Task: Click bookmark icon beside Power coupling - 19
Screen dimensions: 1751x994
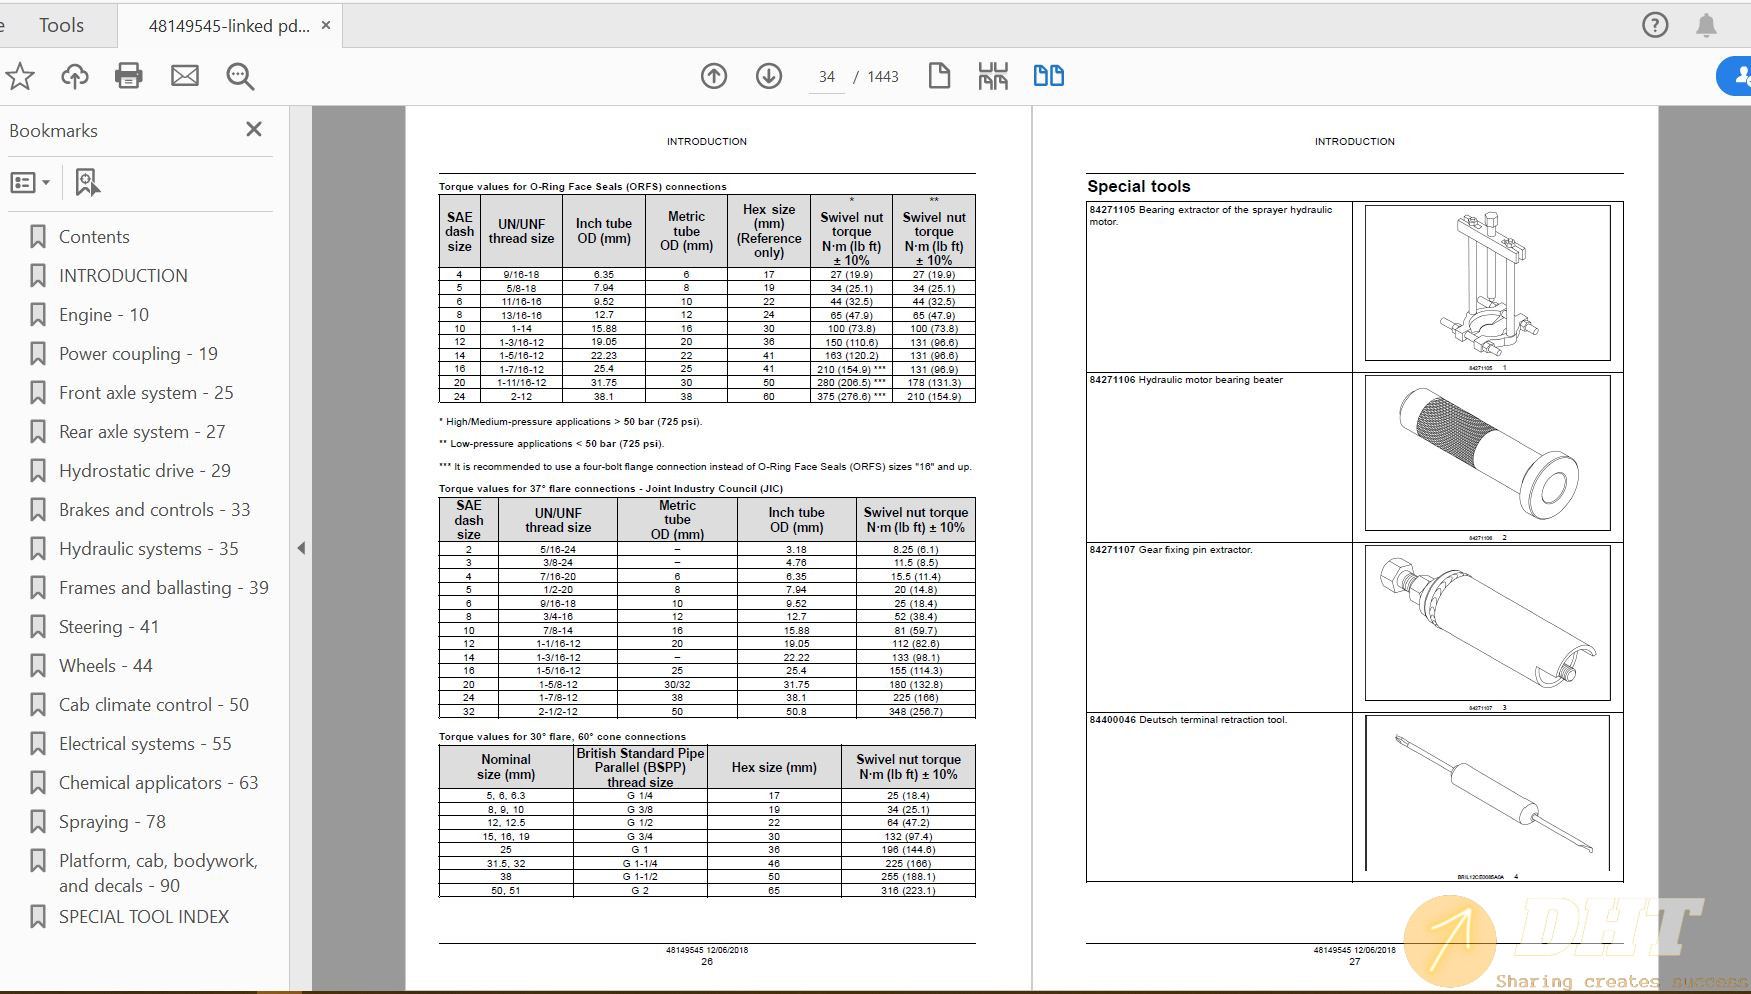Action: [x=38, y=354]
